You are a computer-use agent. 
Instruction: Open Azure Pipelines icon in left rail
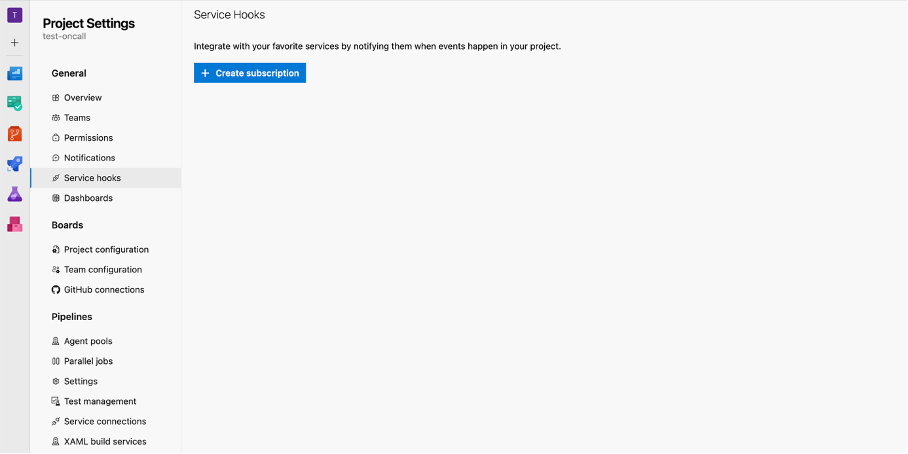point(15,163)
